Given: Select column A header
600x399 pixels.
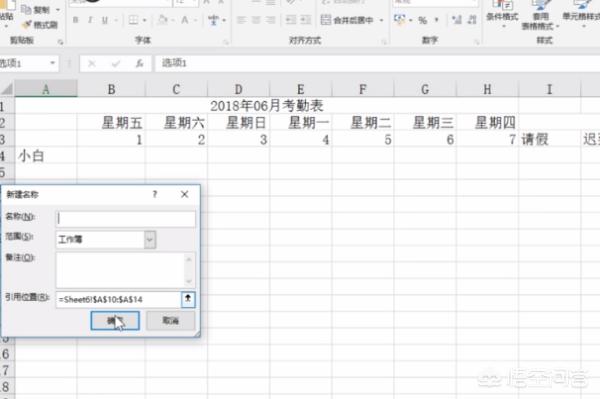Looking at the screenshot, I should coord(46,89).
